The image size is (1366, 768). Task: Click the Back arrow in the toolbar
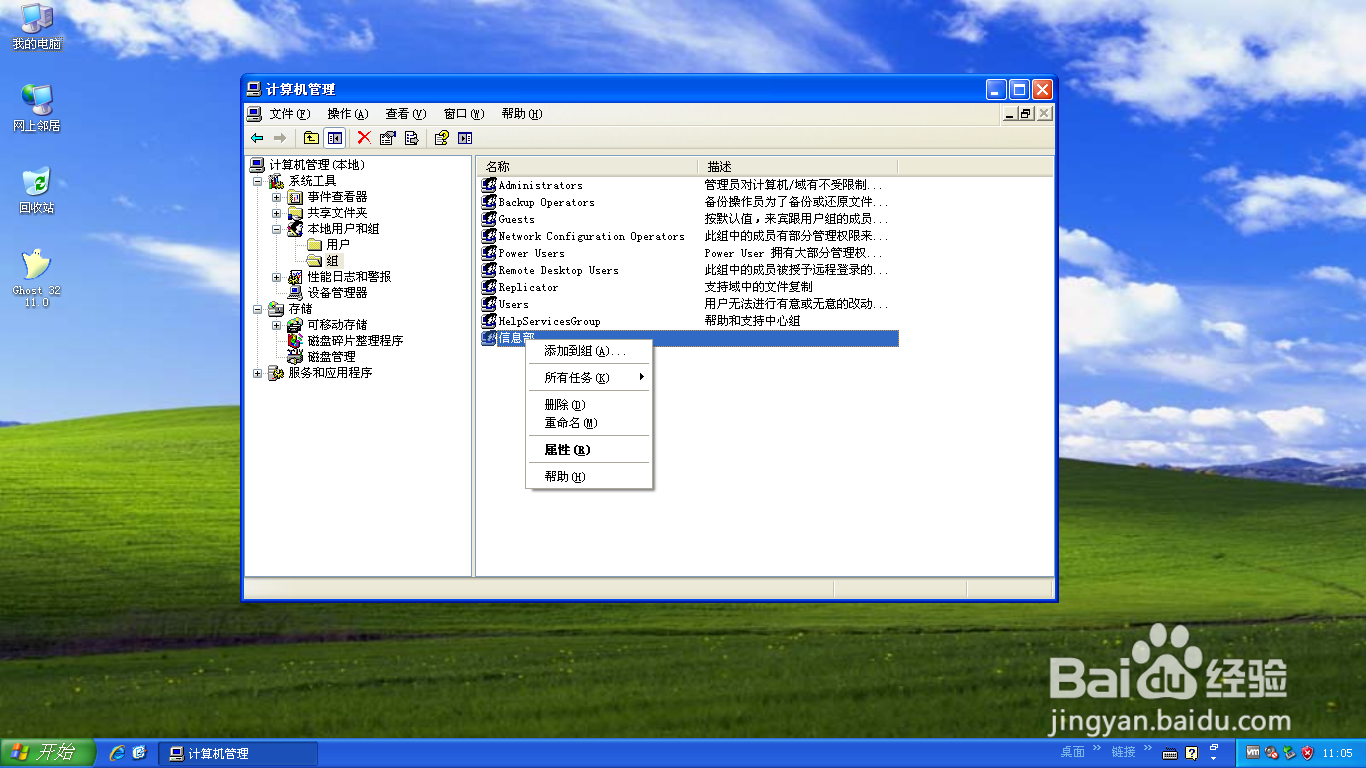(257, 138)
